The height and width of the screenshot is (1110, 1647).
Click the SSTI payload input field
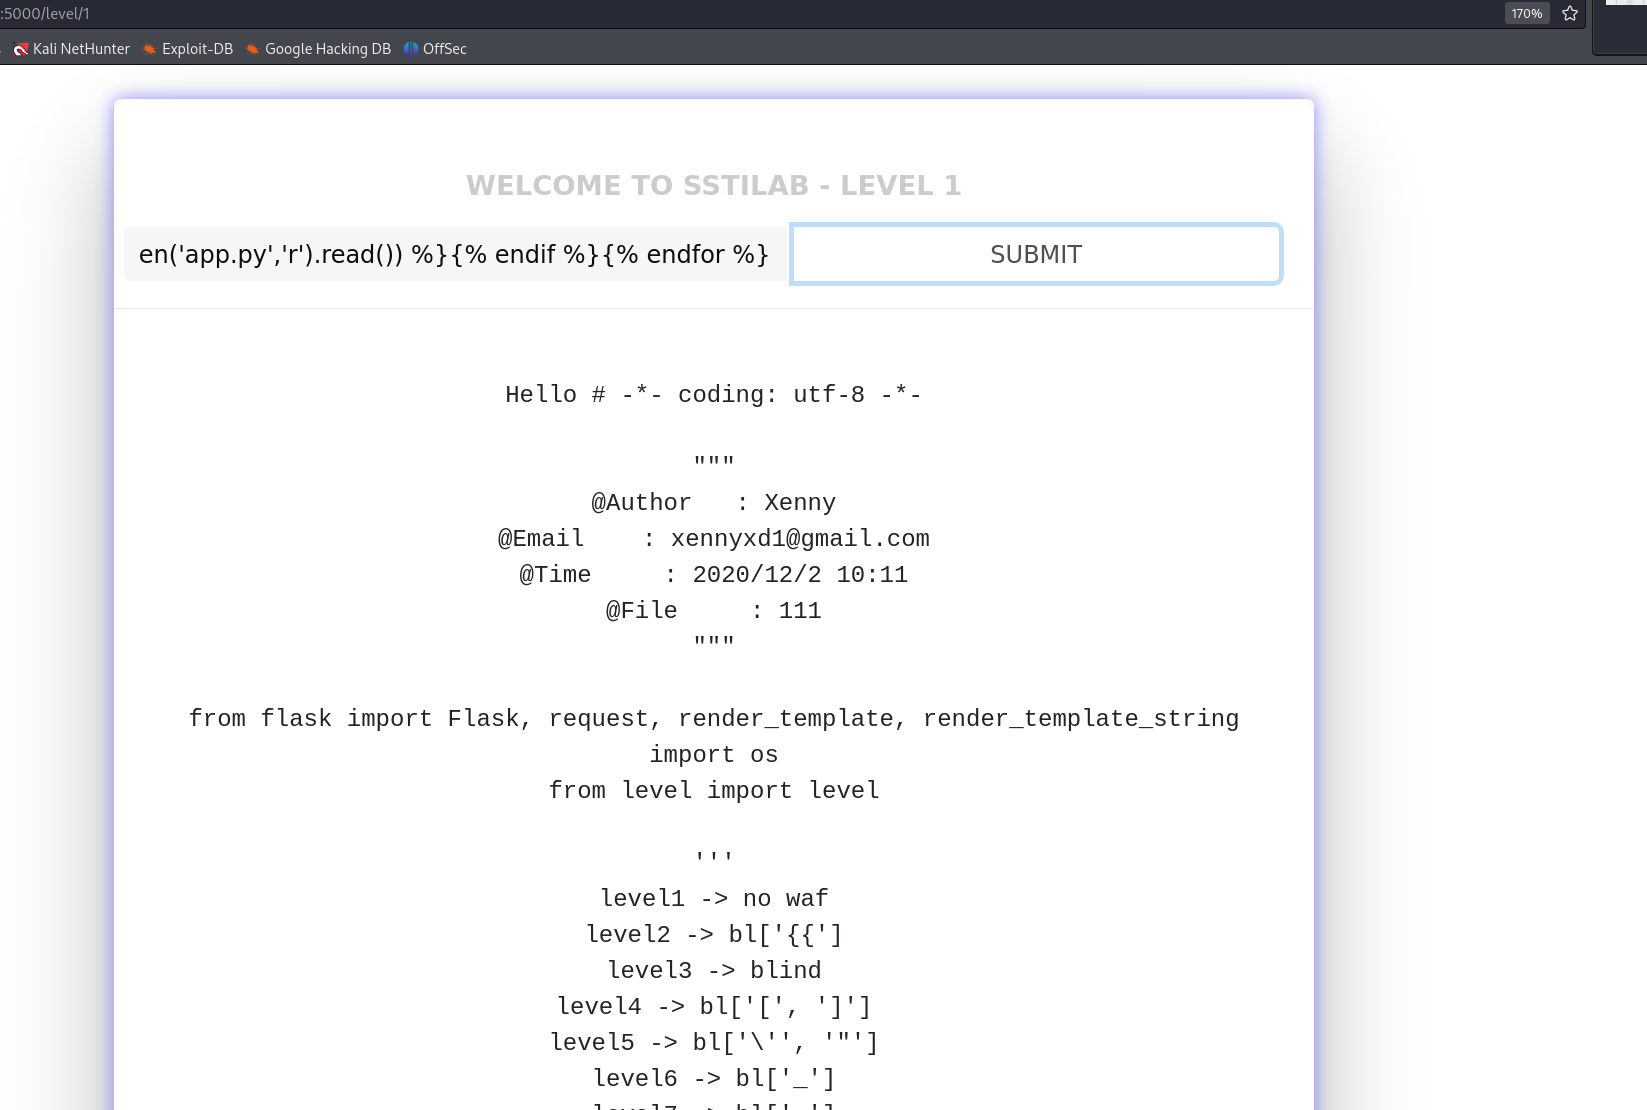[x=455, y=254]
